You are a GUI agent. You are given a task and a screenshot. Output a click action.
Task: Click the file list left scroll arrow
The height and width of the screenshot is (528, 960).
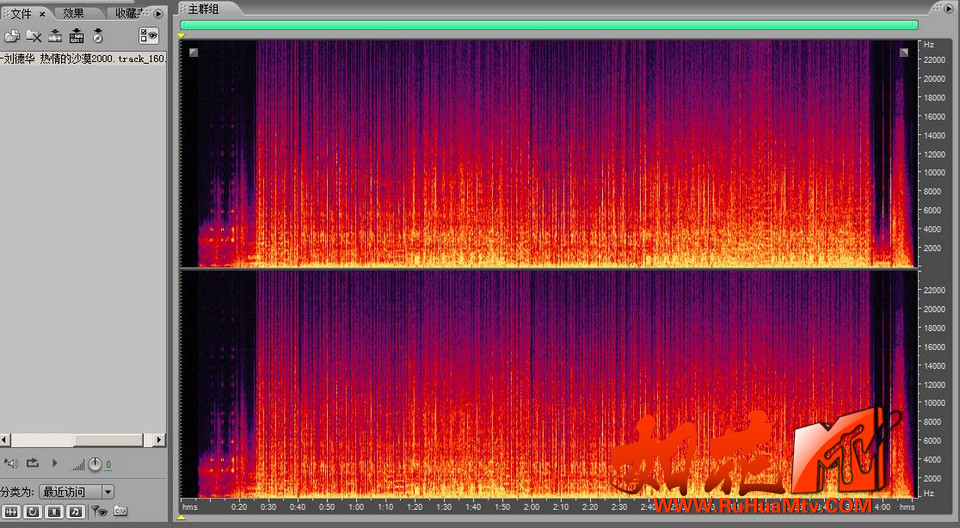[x=5, y=439]
